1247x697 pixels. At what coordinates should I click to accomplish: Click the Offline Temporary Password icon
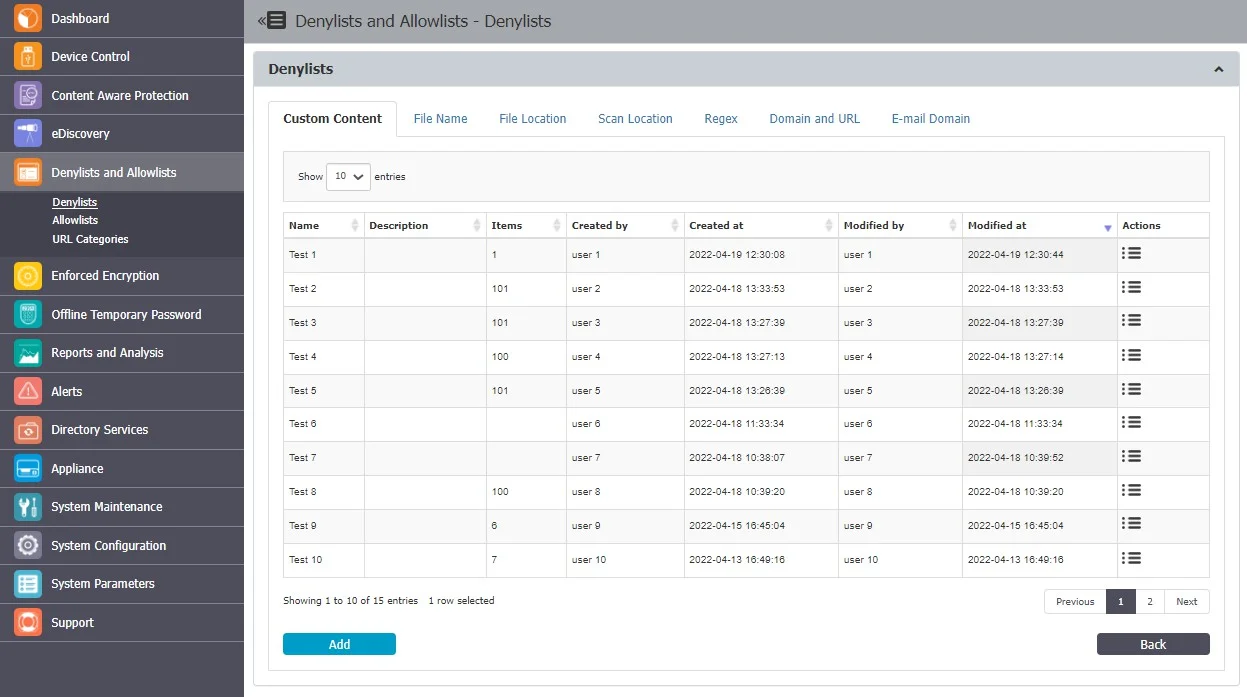coord(28,314)
